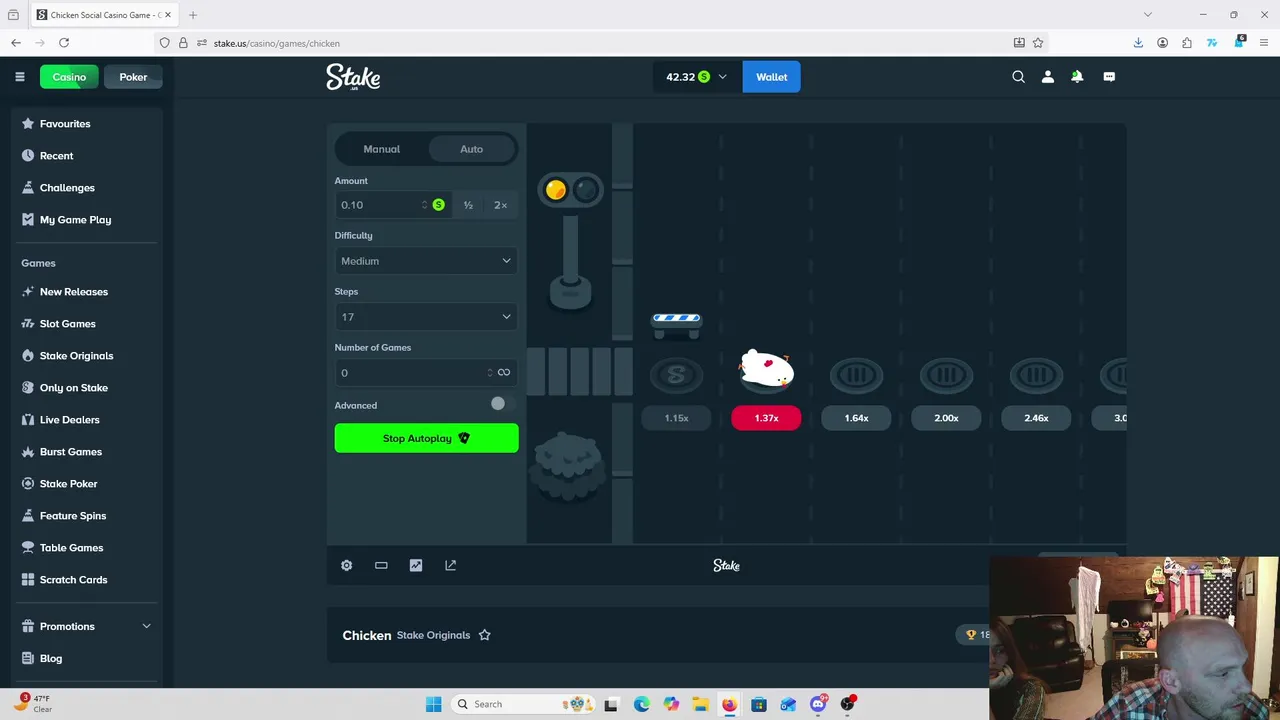Open File Explorer from taskbar
The height and width of the screenshot is (720, 1280).
click(x=700, y=704)
